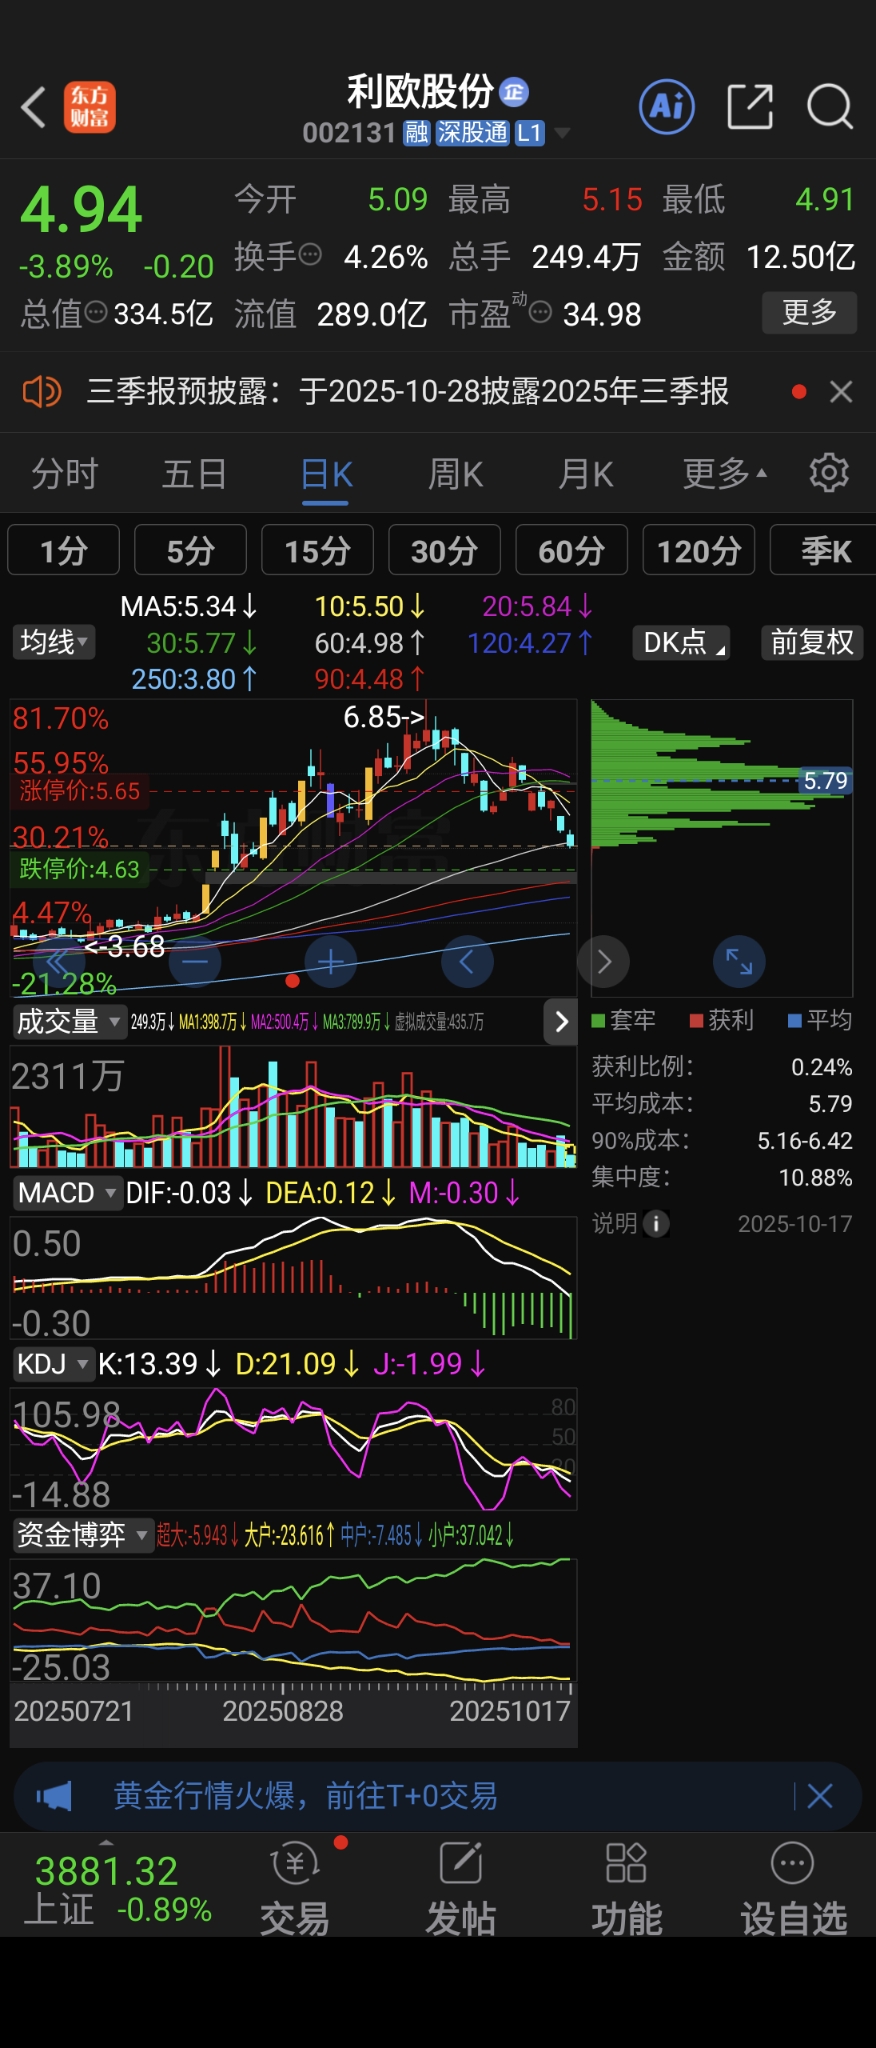Switch to 月K tab

(586, 473)
